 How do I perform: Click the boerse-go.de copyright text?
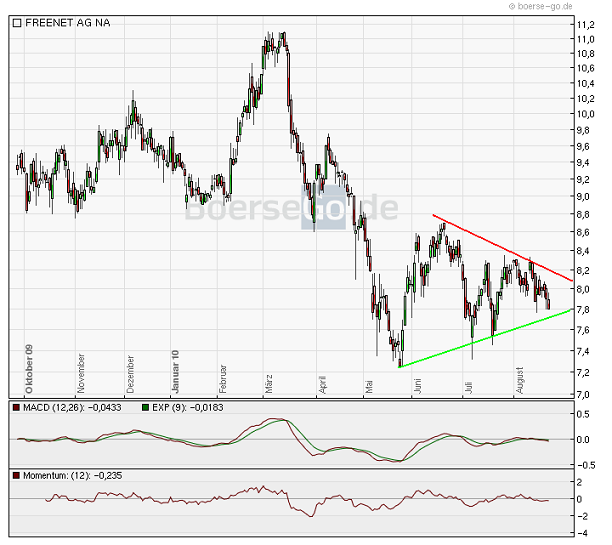tap(541, 6)
